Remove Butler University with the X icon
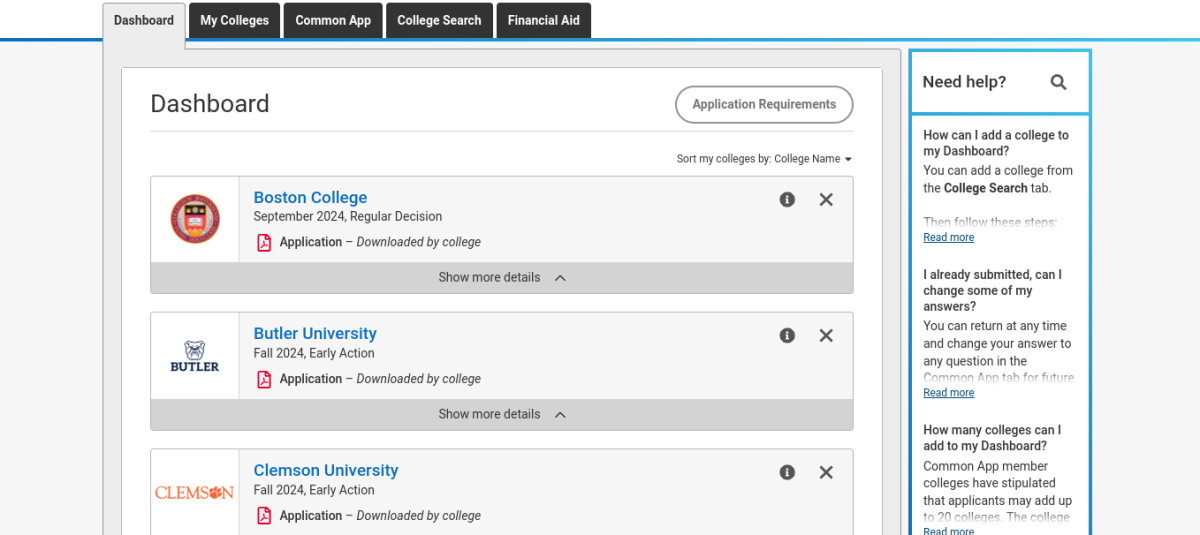The width and height of the screenshot is (1200, 535). tap(826, 335)
